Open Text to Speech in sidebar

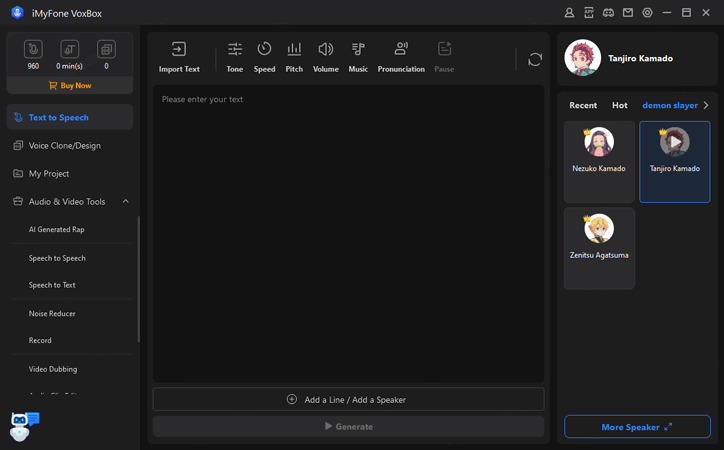click(x=70, y=117)
